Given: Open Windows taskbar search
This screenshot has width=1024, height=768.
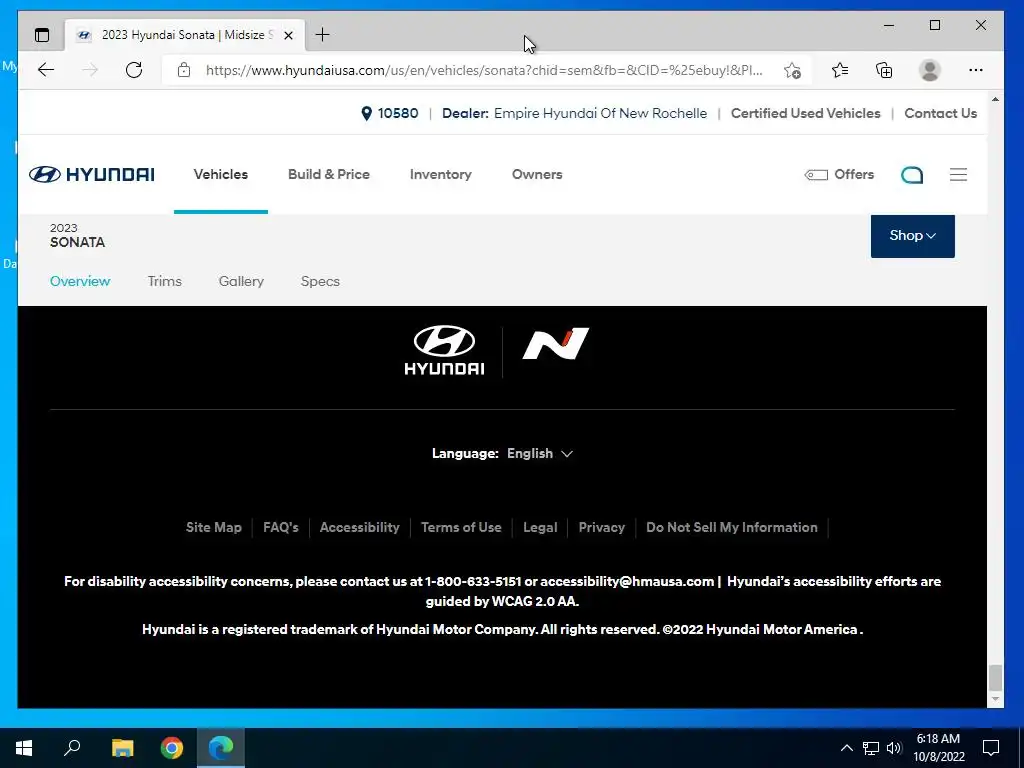Looking at the screenshot, I should 72,748.
